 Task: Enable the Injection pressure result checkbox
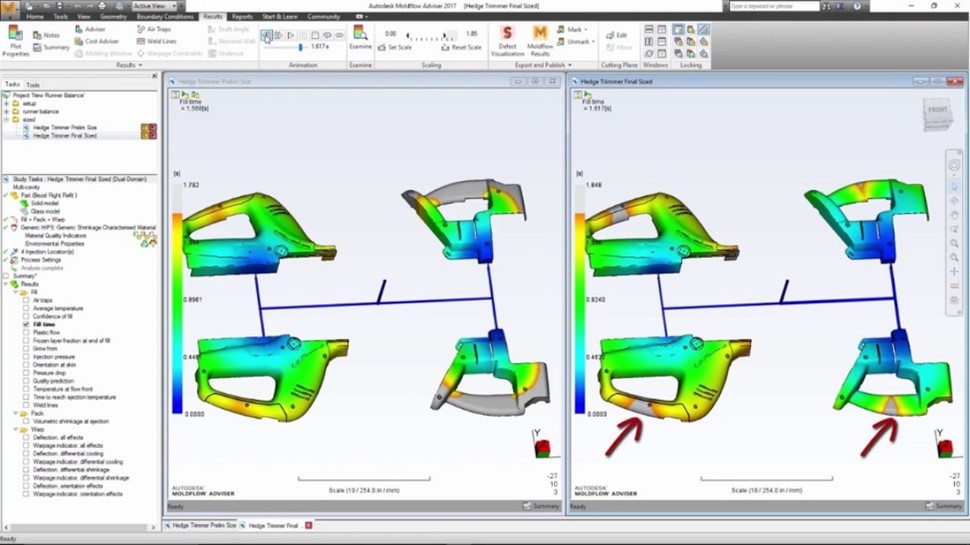point(26,357)
